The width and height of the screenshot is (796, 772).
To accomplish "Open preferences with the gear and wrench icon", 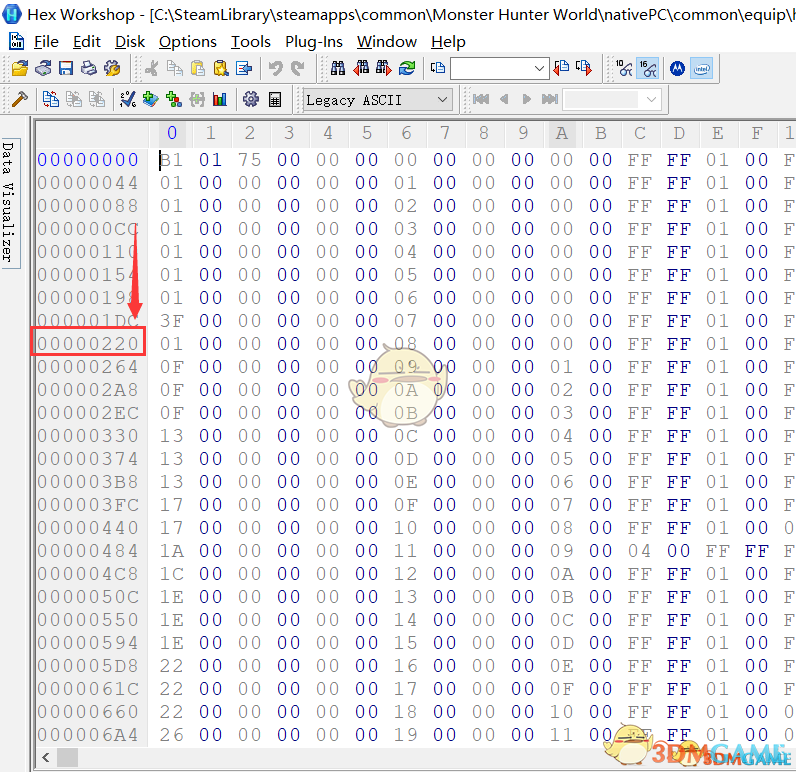I will tap(112, 68).
